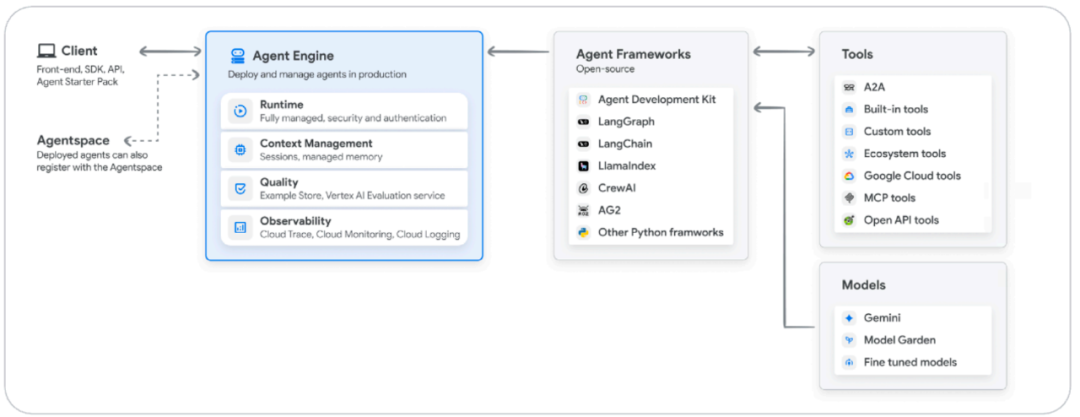
Task: Click the CrewAI icon
Action: click(x=583, y=188)
